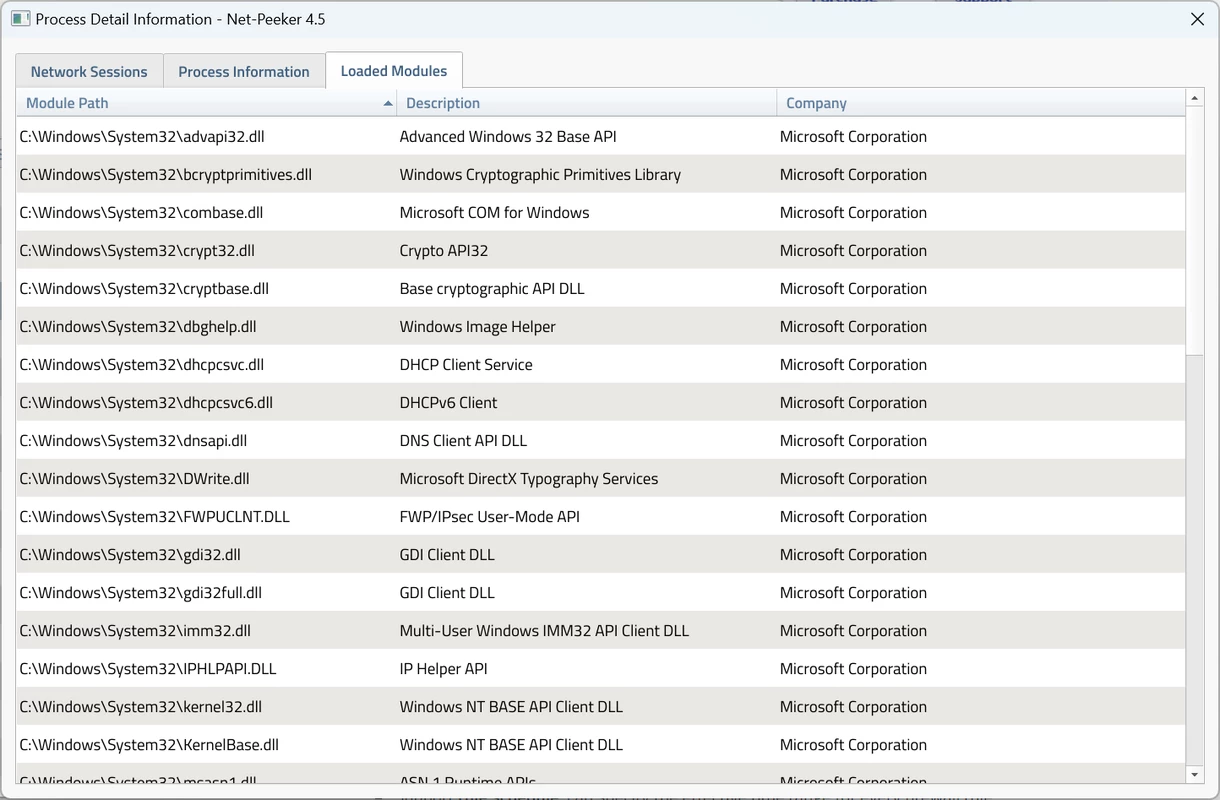Click the DNS Client API DLL description

pos(463,441)
